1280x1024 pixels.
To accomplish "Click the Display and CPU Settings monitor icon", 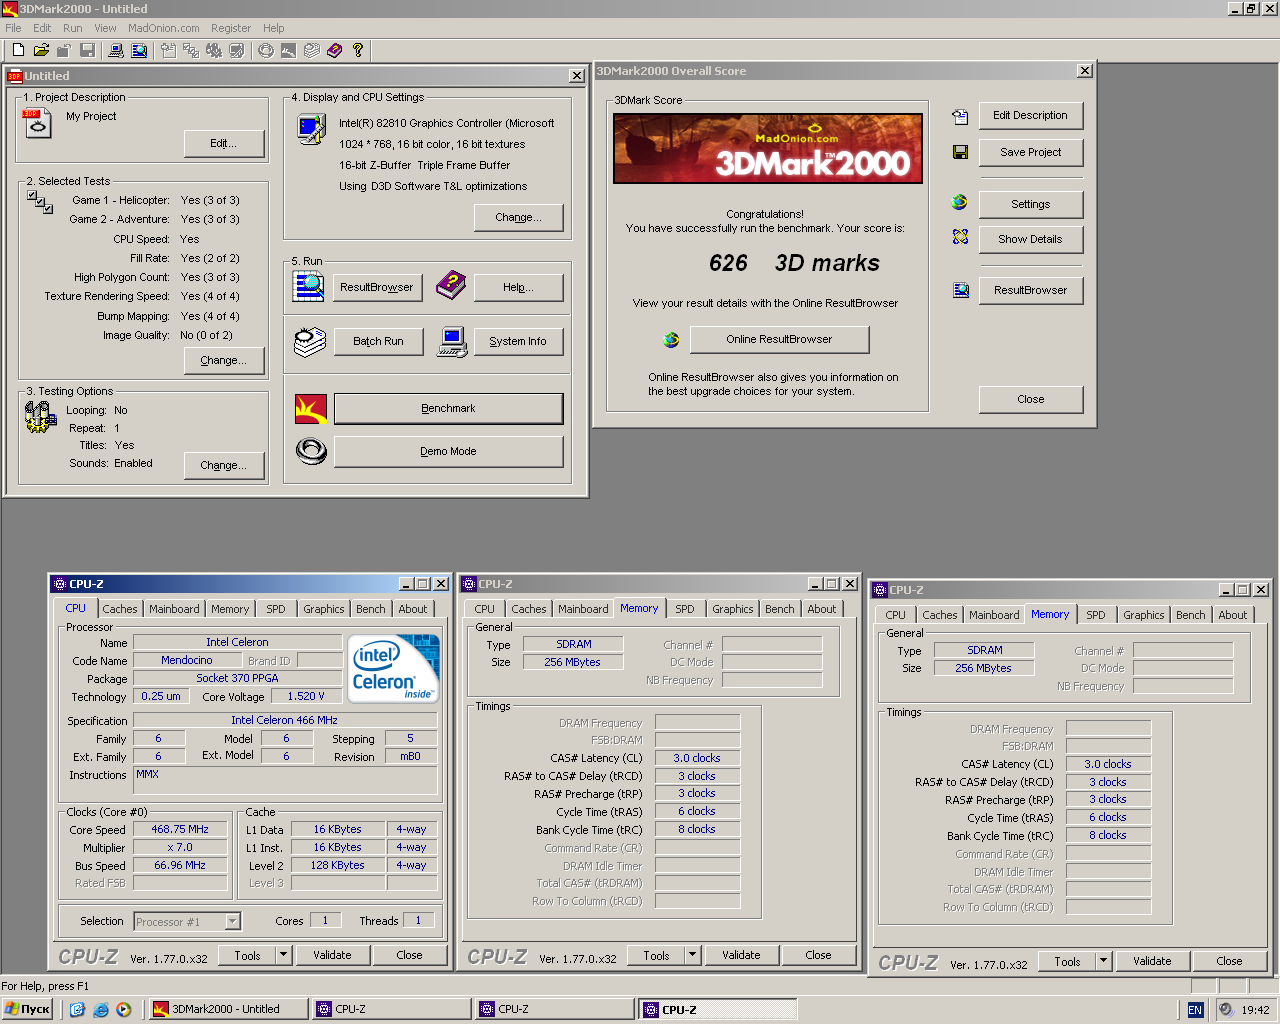I will coord(311,129).
